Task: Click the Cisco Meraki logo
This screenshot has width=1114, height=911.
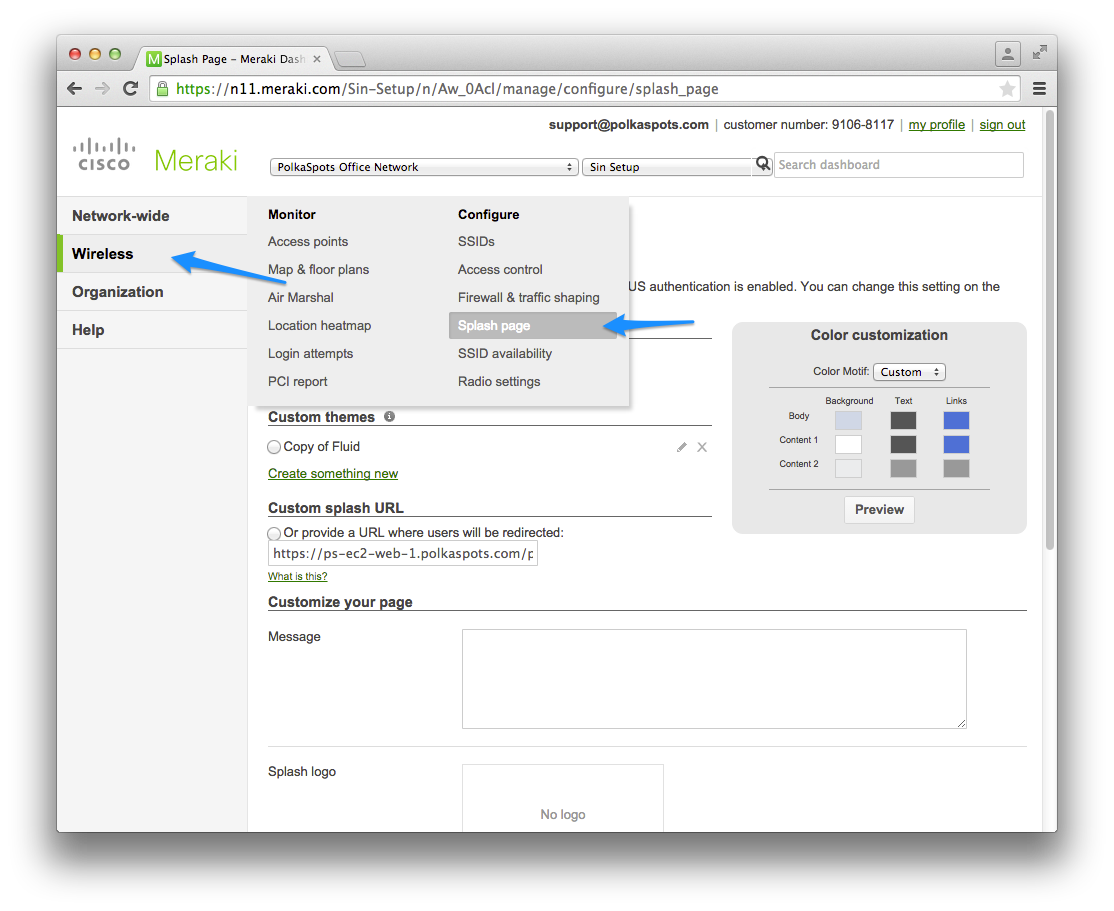Action: 155,156
